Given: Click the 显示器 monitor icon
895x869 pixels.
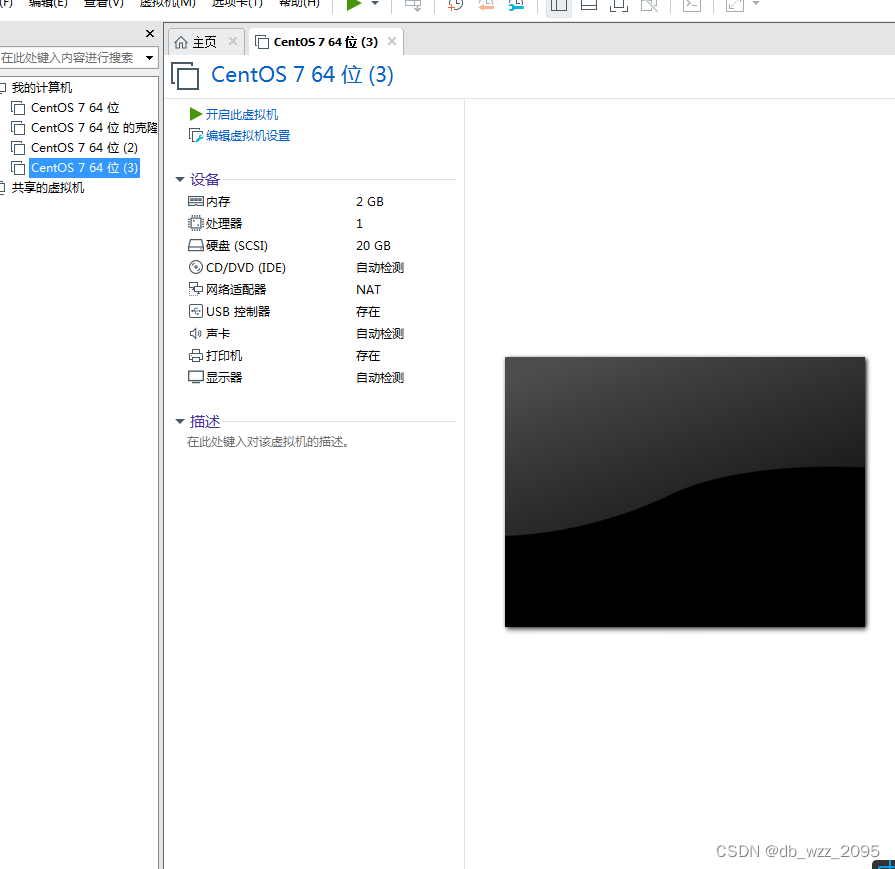Looking at the screenshot, I should point(196,377).
